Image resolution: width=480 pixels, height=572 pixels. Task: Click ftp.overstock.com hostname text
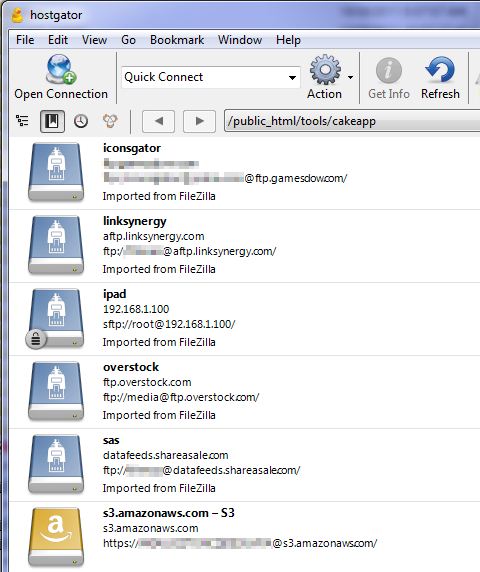tap(147, 382)
